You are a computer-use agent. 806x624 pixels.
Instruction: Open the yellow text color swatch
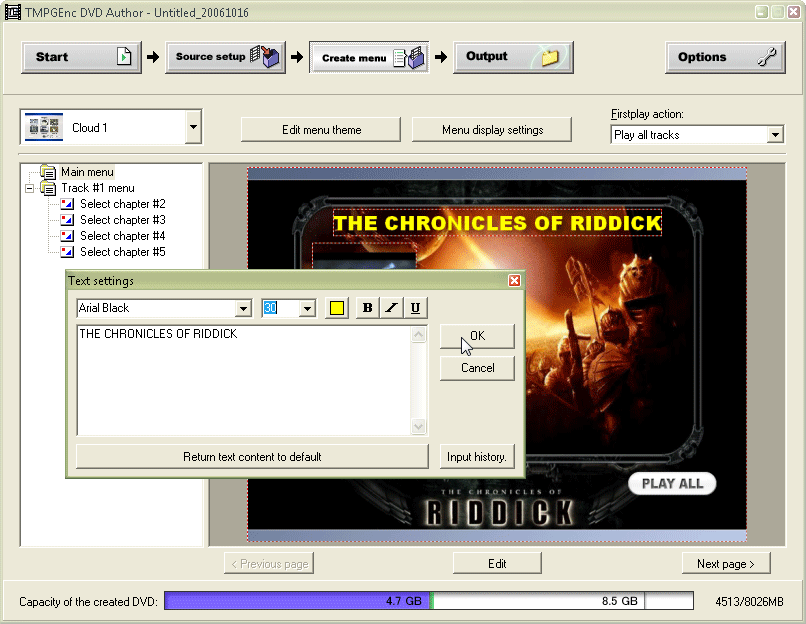[x=337, y=308]
